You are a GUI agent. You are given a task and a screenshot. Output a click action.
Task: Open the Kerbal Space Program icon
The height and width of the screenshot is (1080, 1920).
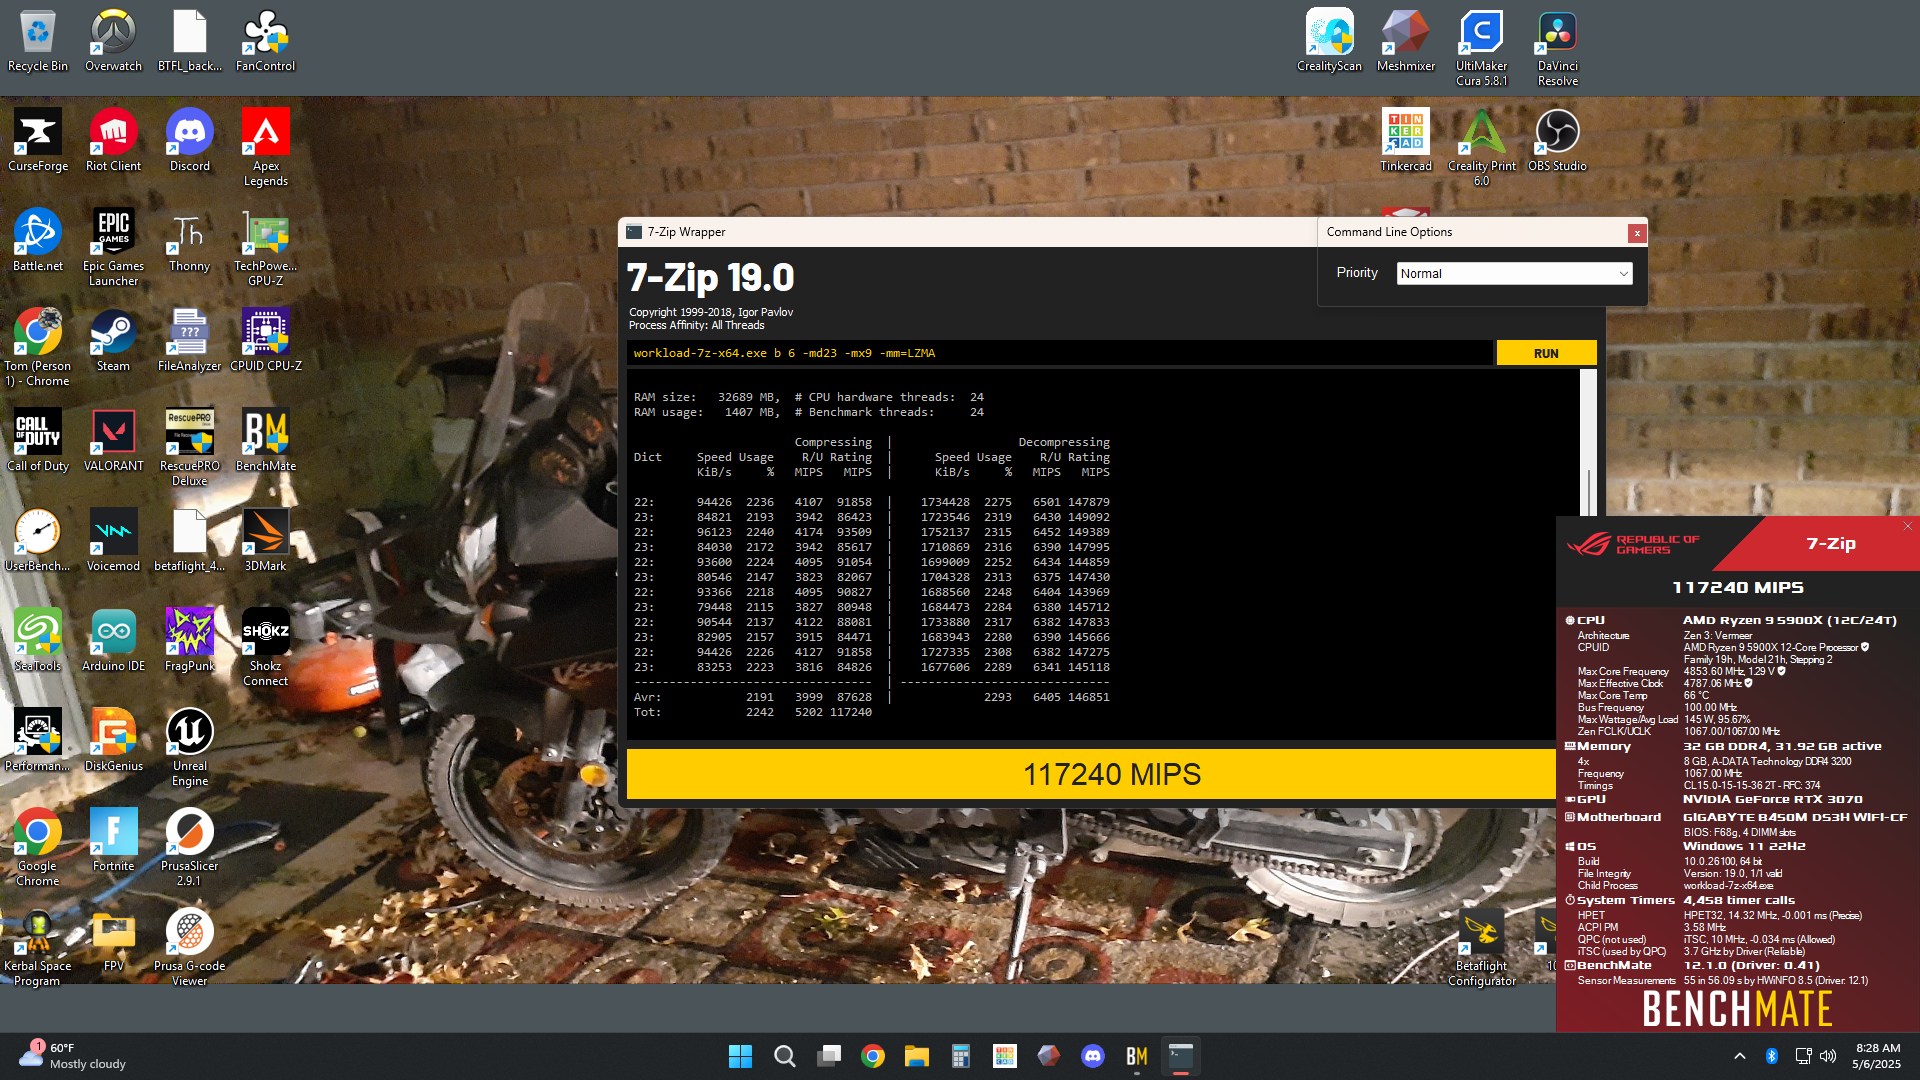38,948
